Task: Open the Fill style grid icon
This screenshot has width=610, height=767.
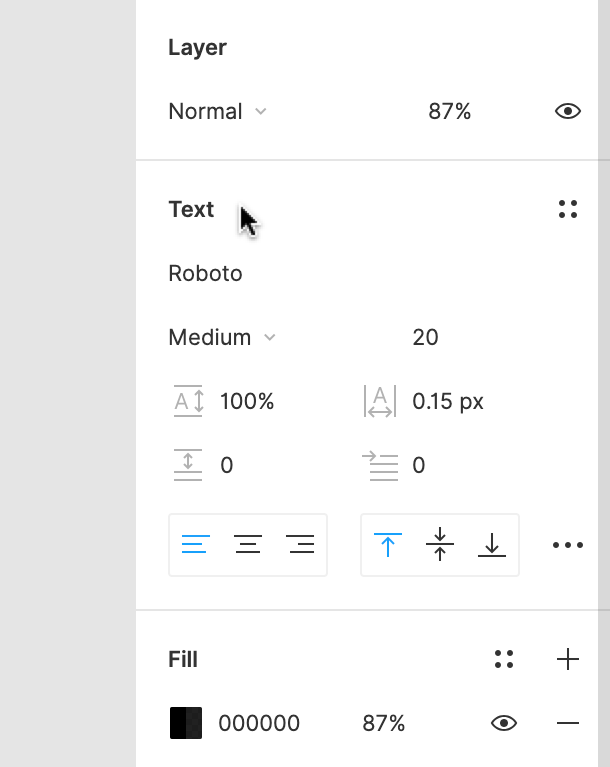Action: click(x=504, y=659)
